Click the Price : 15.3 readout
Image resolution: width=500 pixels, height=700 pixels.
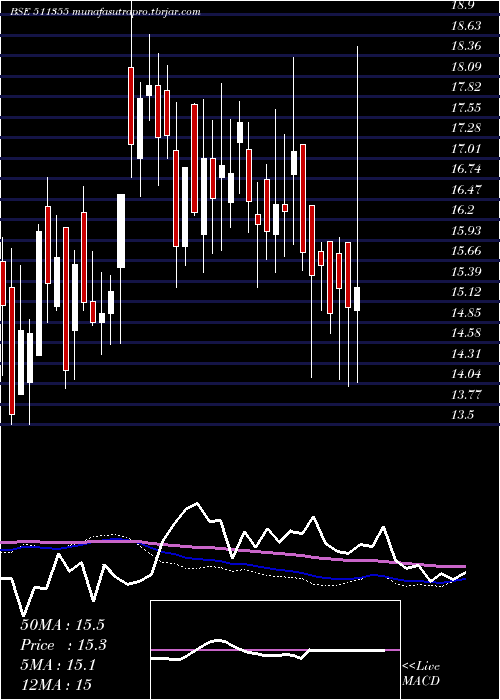pyautogui.click(x=64, y=645)
